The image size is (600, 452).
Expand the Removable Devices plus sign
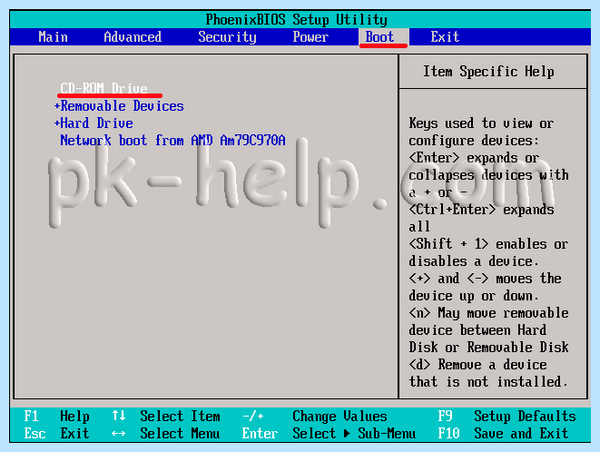point(57,106)
